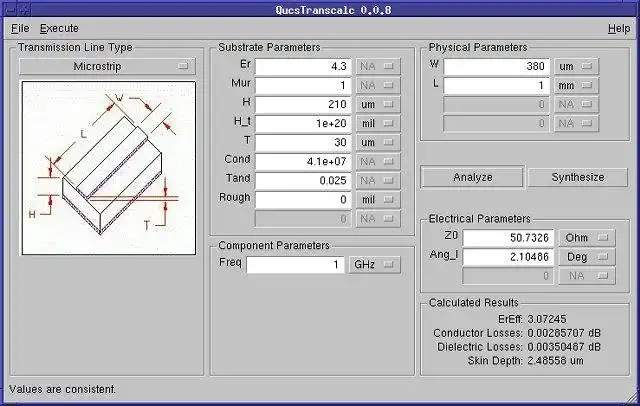Open the Execute menu
The image size is (640, 406).
59,29
